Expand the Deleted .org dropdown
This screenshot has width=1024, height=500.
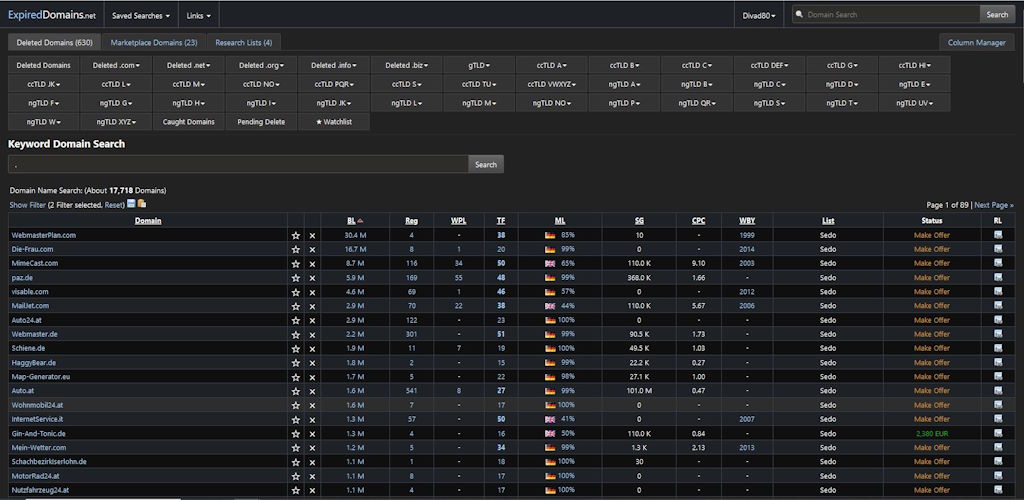261,65
